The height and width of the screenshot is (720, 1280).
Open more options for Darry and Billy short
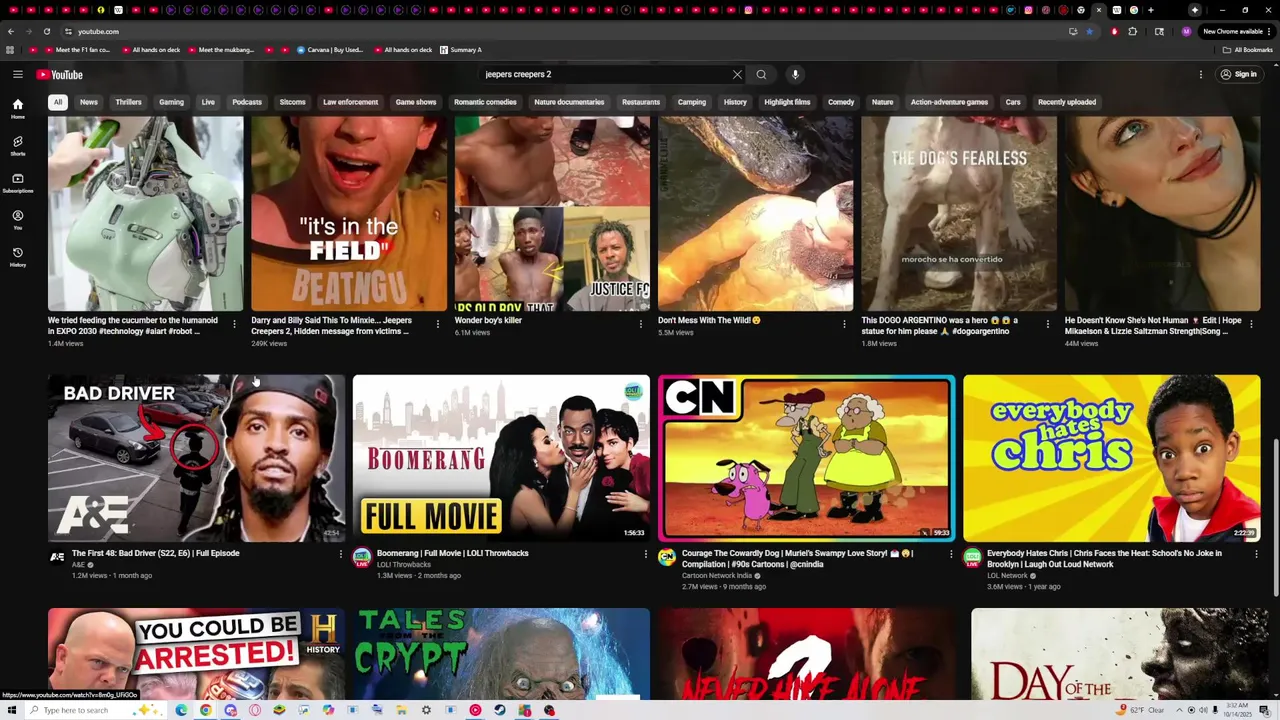click(437, 324)
